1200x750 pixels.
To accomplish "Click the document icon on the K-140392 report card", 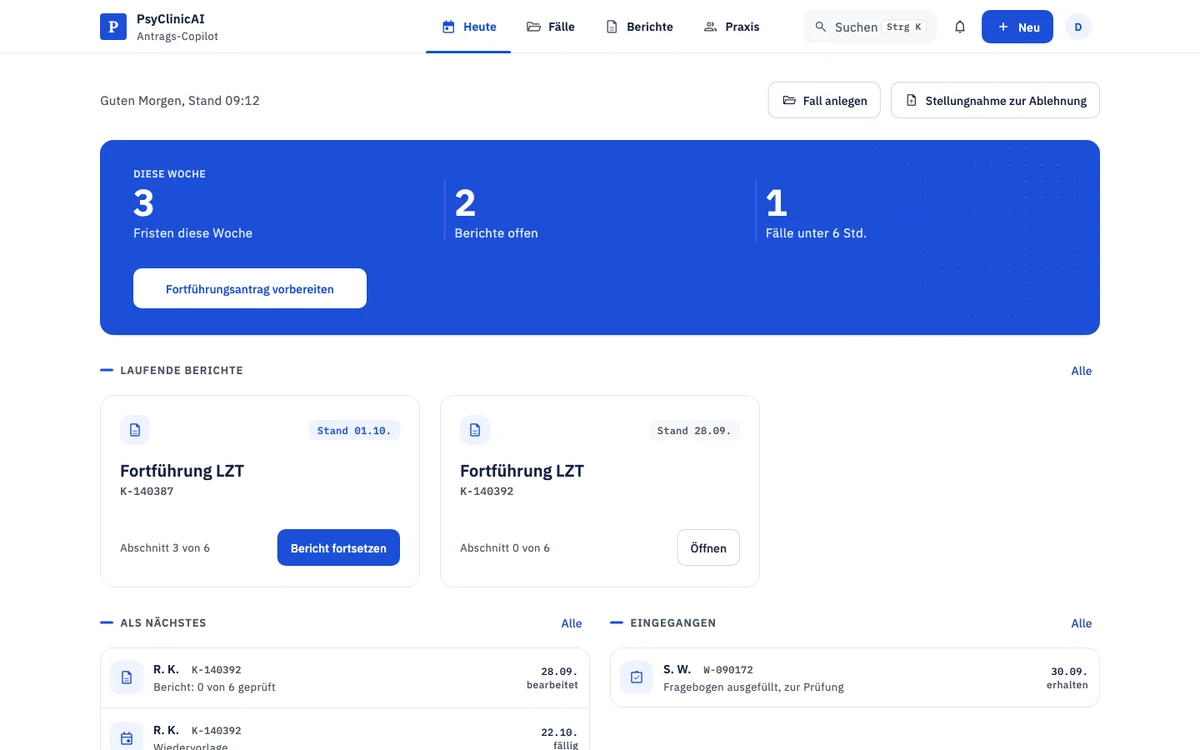I will pos(475,430).
